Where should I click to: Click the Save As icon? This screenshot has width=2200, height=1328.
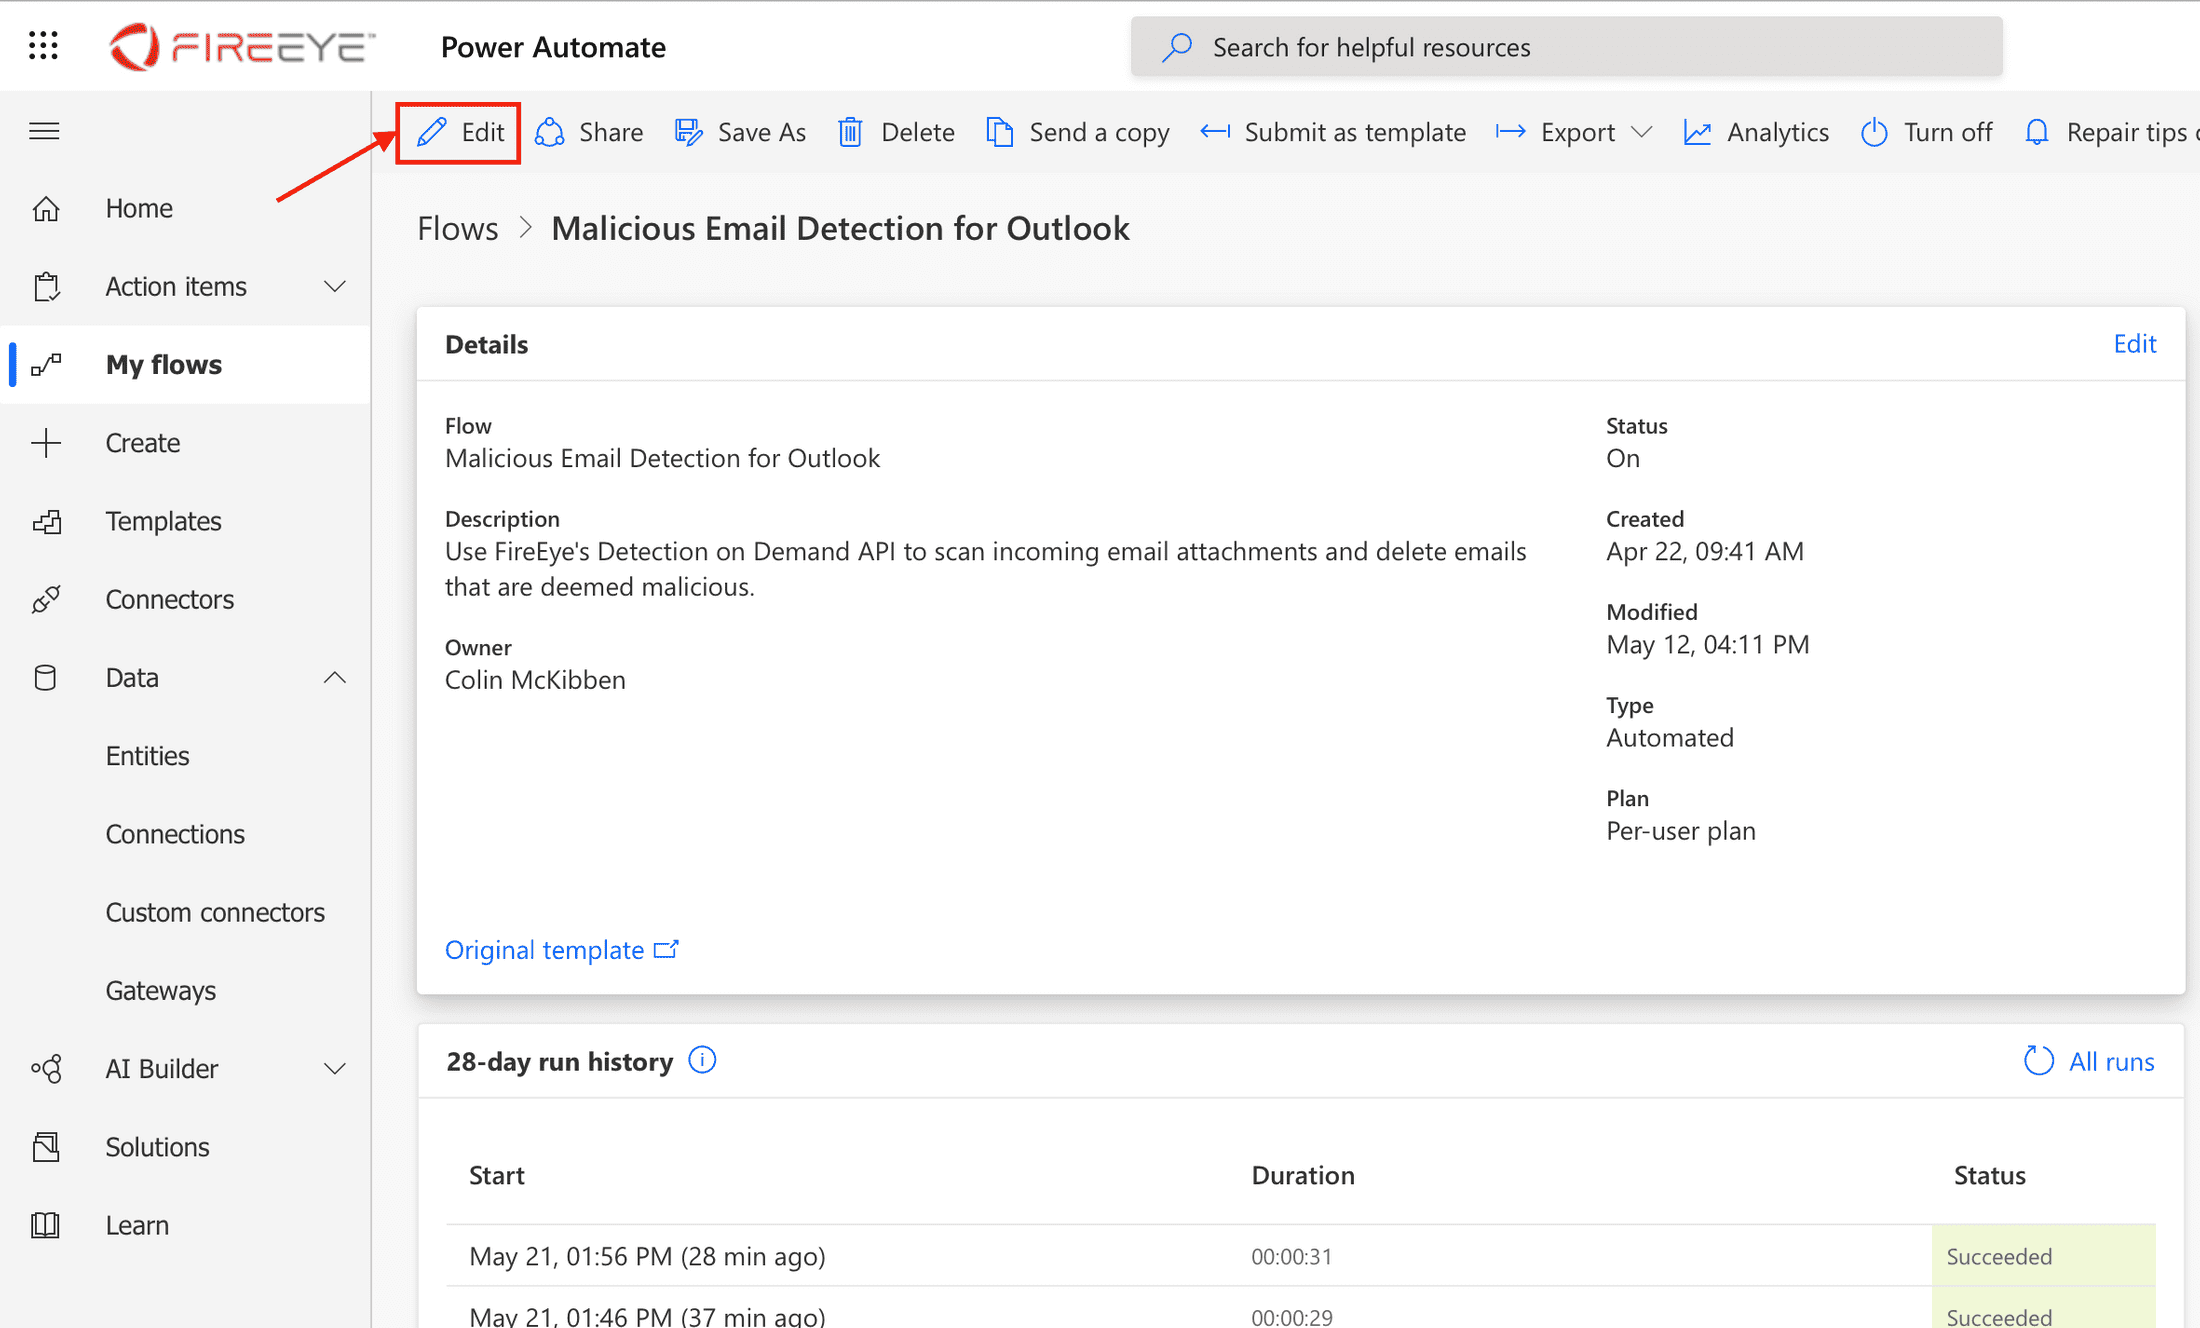tap(689, 131)
